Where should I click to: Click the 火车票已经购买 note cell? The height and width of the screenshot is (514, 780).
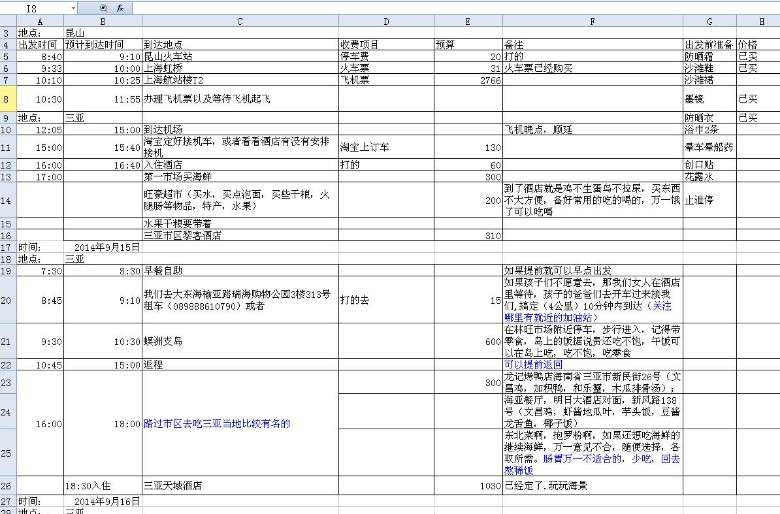pyautogui.click(x=592, y=68)
